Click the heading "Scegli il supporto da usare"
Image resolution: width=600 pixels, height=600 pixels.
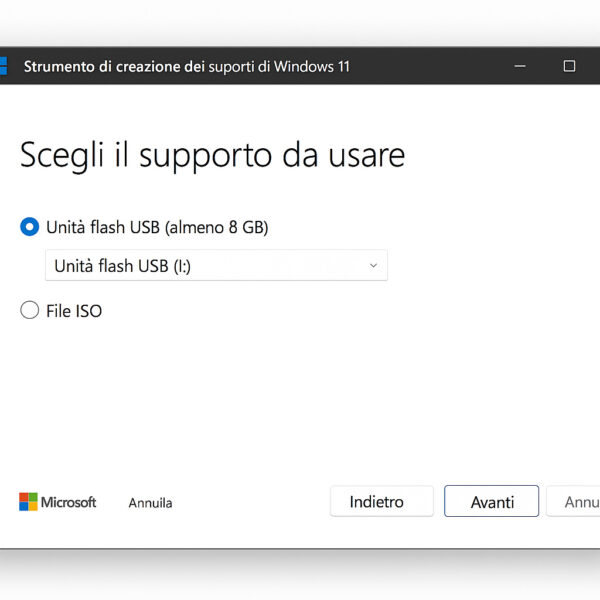click(x=212, y=155)
